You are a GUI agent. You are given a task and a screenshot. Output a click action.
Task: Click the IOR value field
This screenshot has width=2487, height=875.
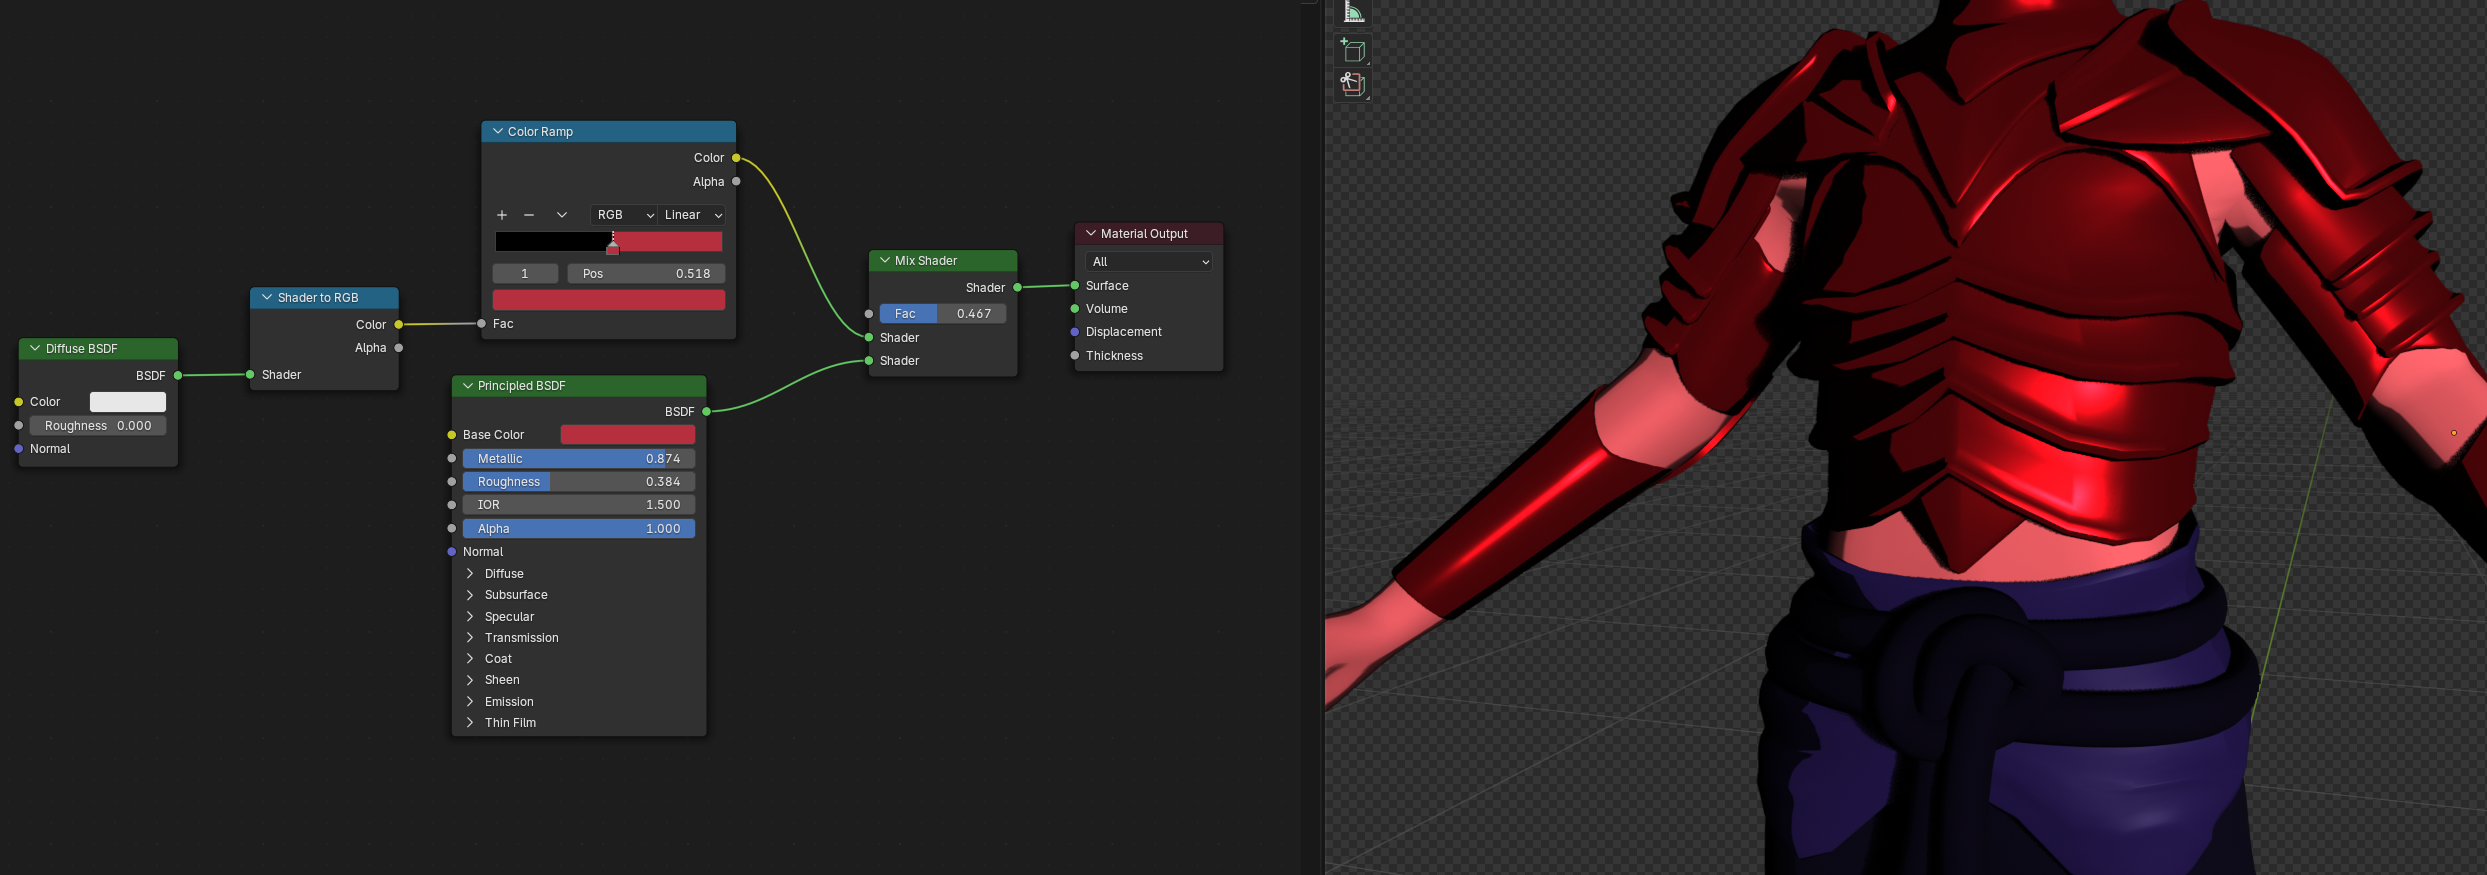point(579,505)
